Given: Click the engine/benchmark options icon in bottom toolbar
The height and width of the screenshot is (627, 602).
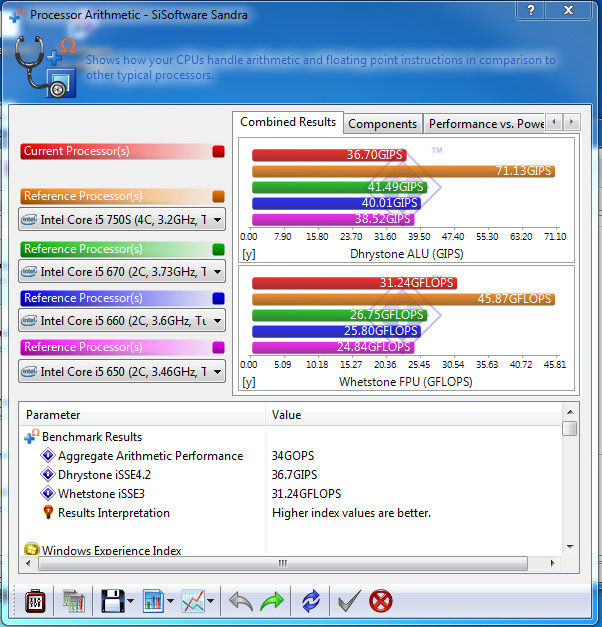Looking at the screenshot, I should point(35,601).
